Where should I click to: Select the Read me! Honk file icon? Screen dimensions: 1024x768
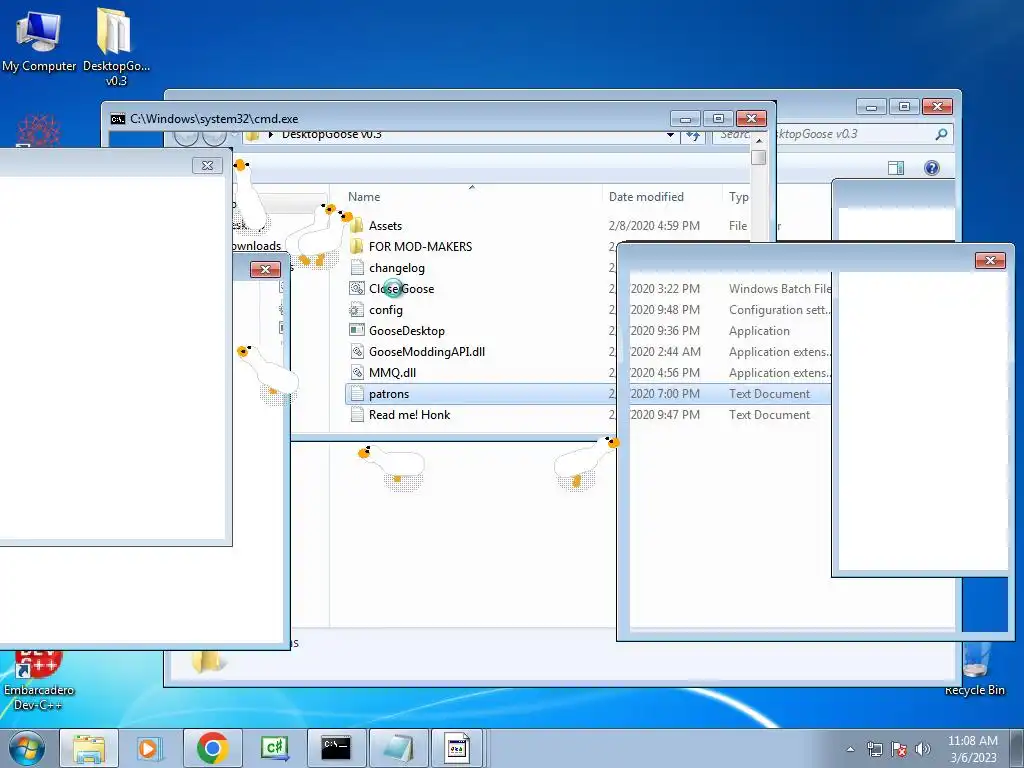pos(357,415)
